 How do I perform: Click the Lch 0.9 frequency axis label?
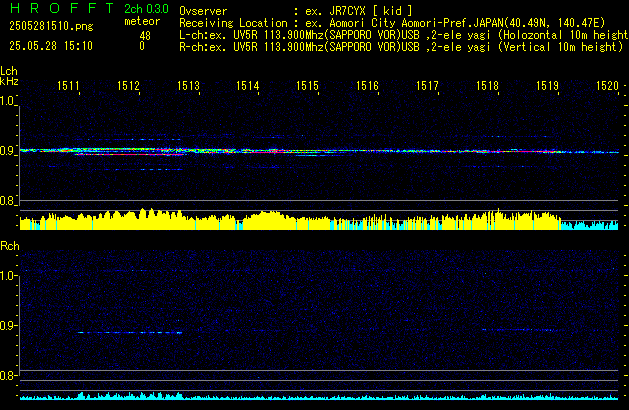click(x=7, y=151)
